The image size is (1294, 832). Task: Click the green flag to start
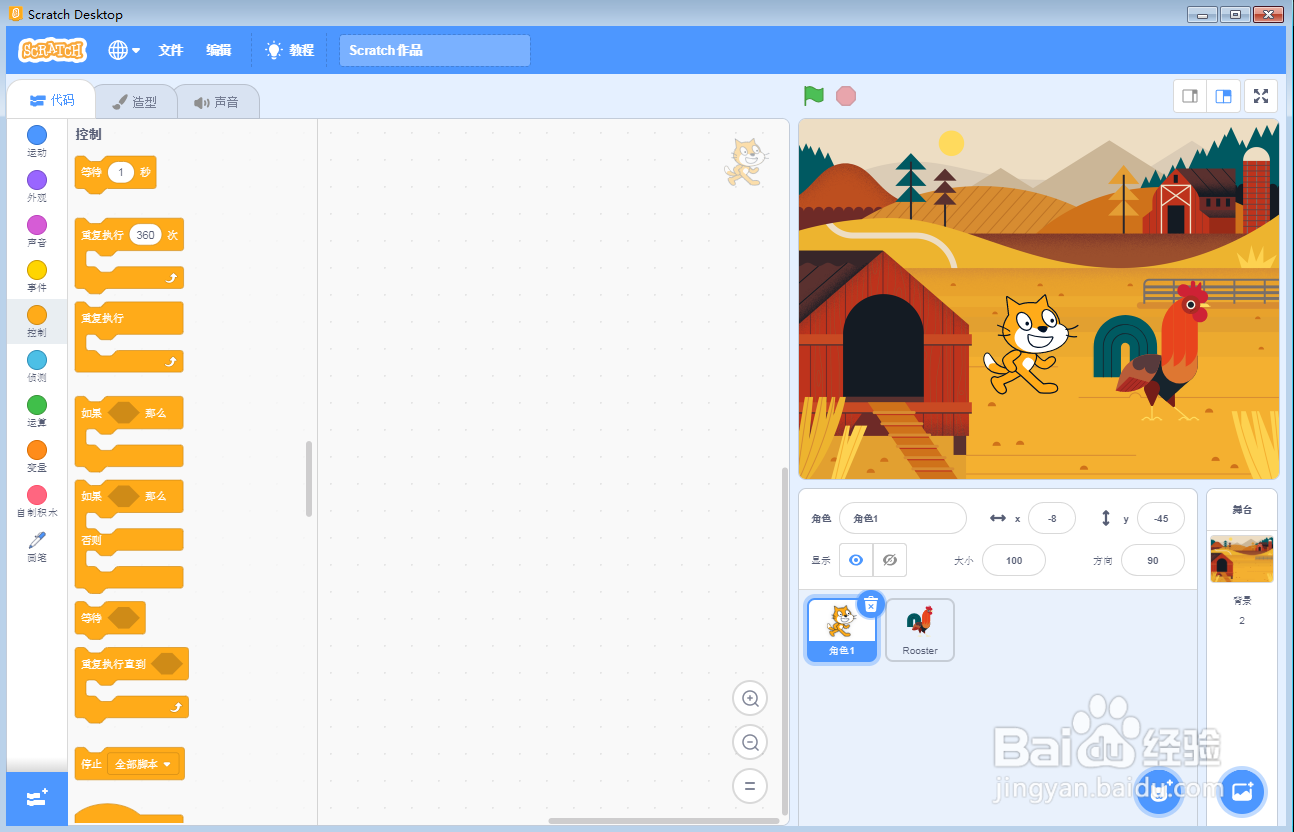pos(814,96)
